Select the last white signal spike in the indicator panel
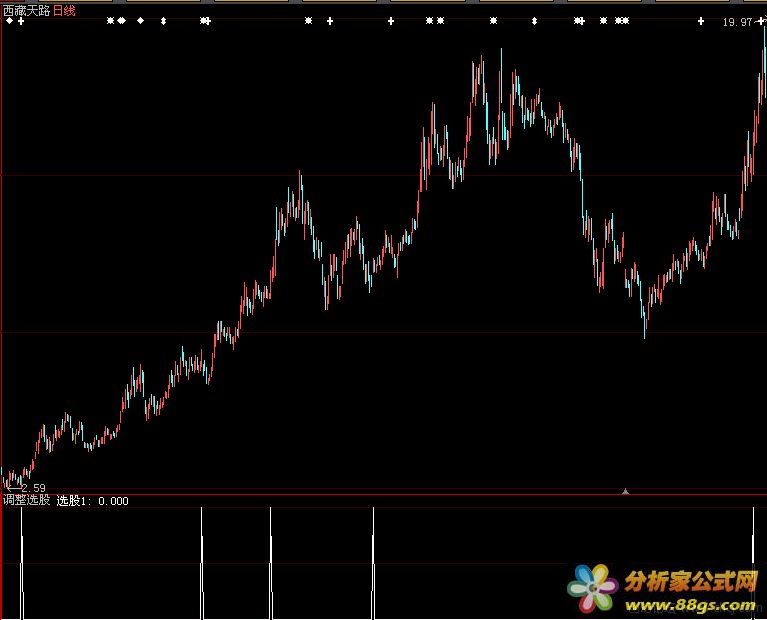Image resolution: width=767 pixels, height=620 pixels. pos(754,563)
